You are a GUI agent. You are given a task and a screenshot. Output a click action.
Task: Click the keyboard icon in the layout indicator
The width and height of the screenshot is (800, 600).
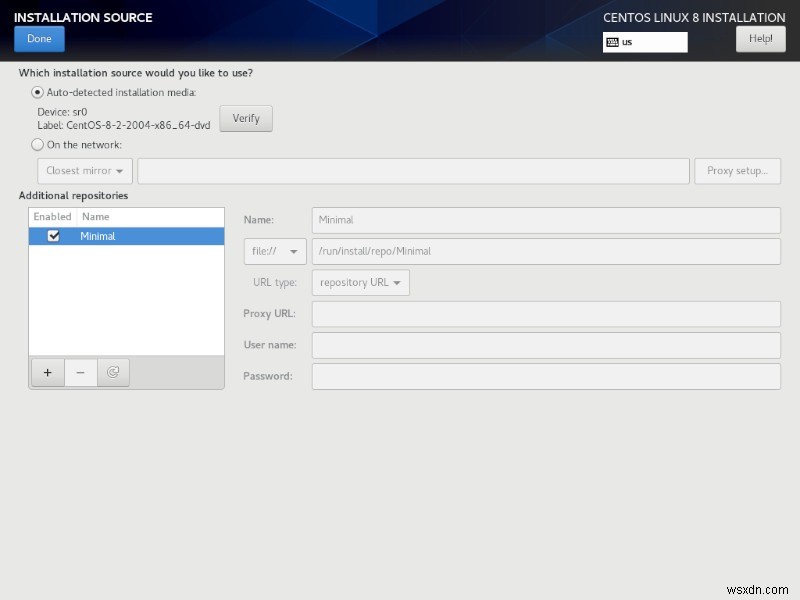tap(613, 42)
